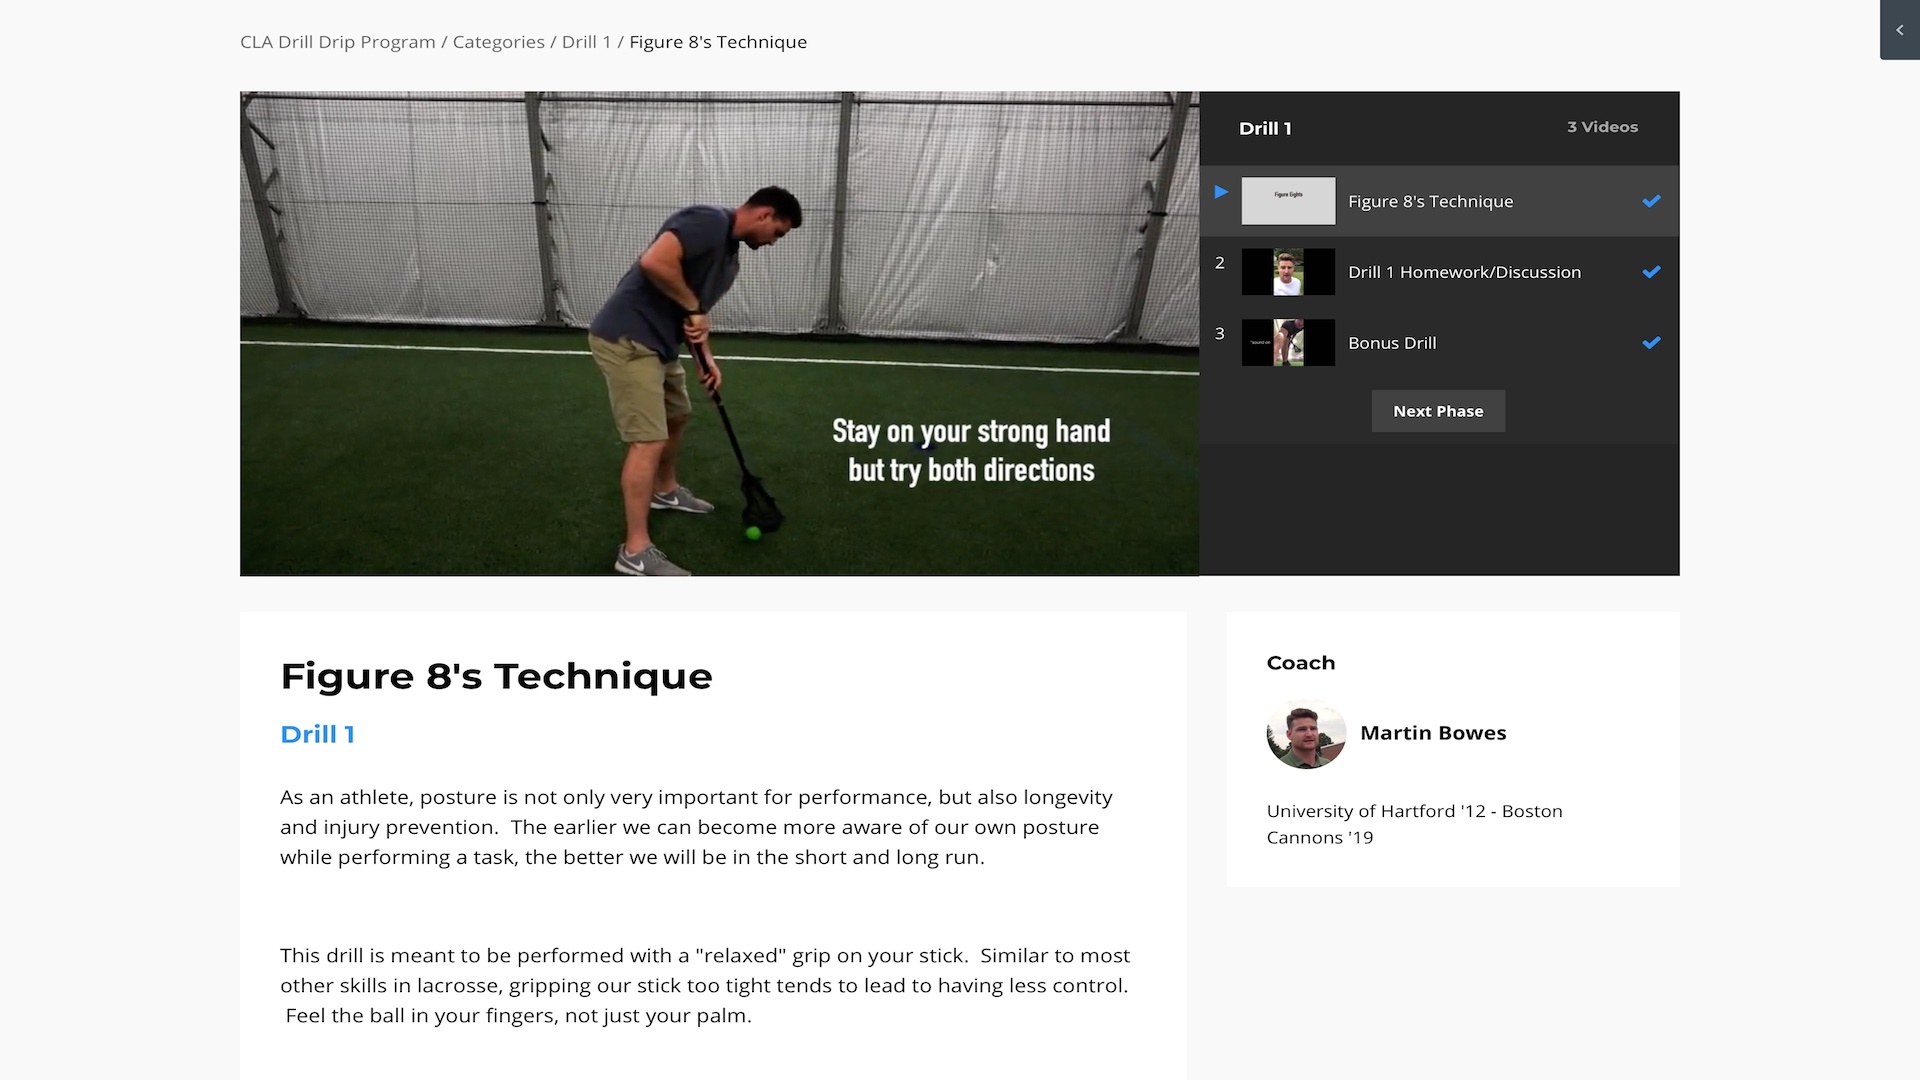The height and width of the screenshot is (1080, 1920).
Task: Open the Drill 1 Homework/Discussion thumbnail
Action: coord(1288,272)
